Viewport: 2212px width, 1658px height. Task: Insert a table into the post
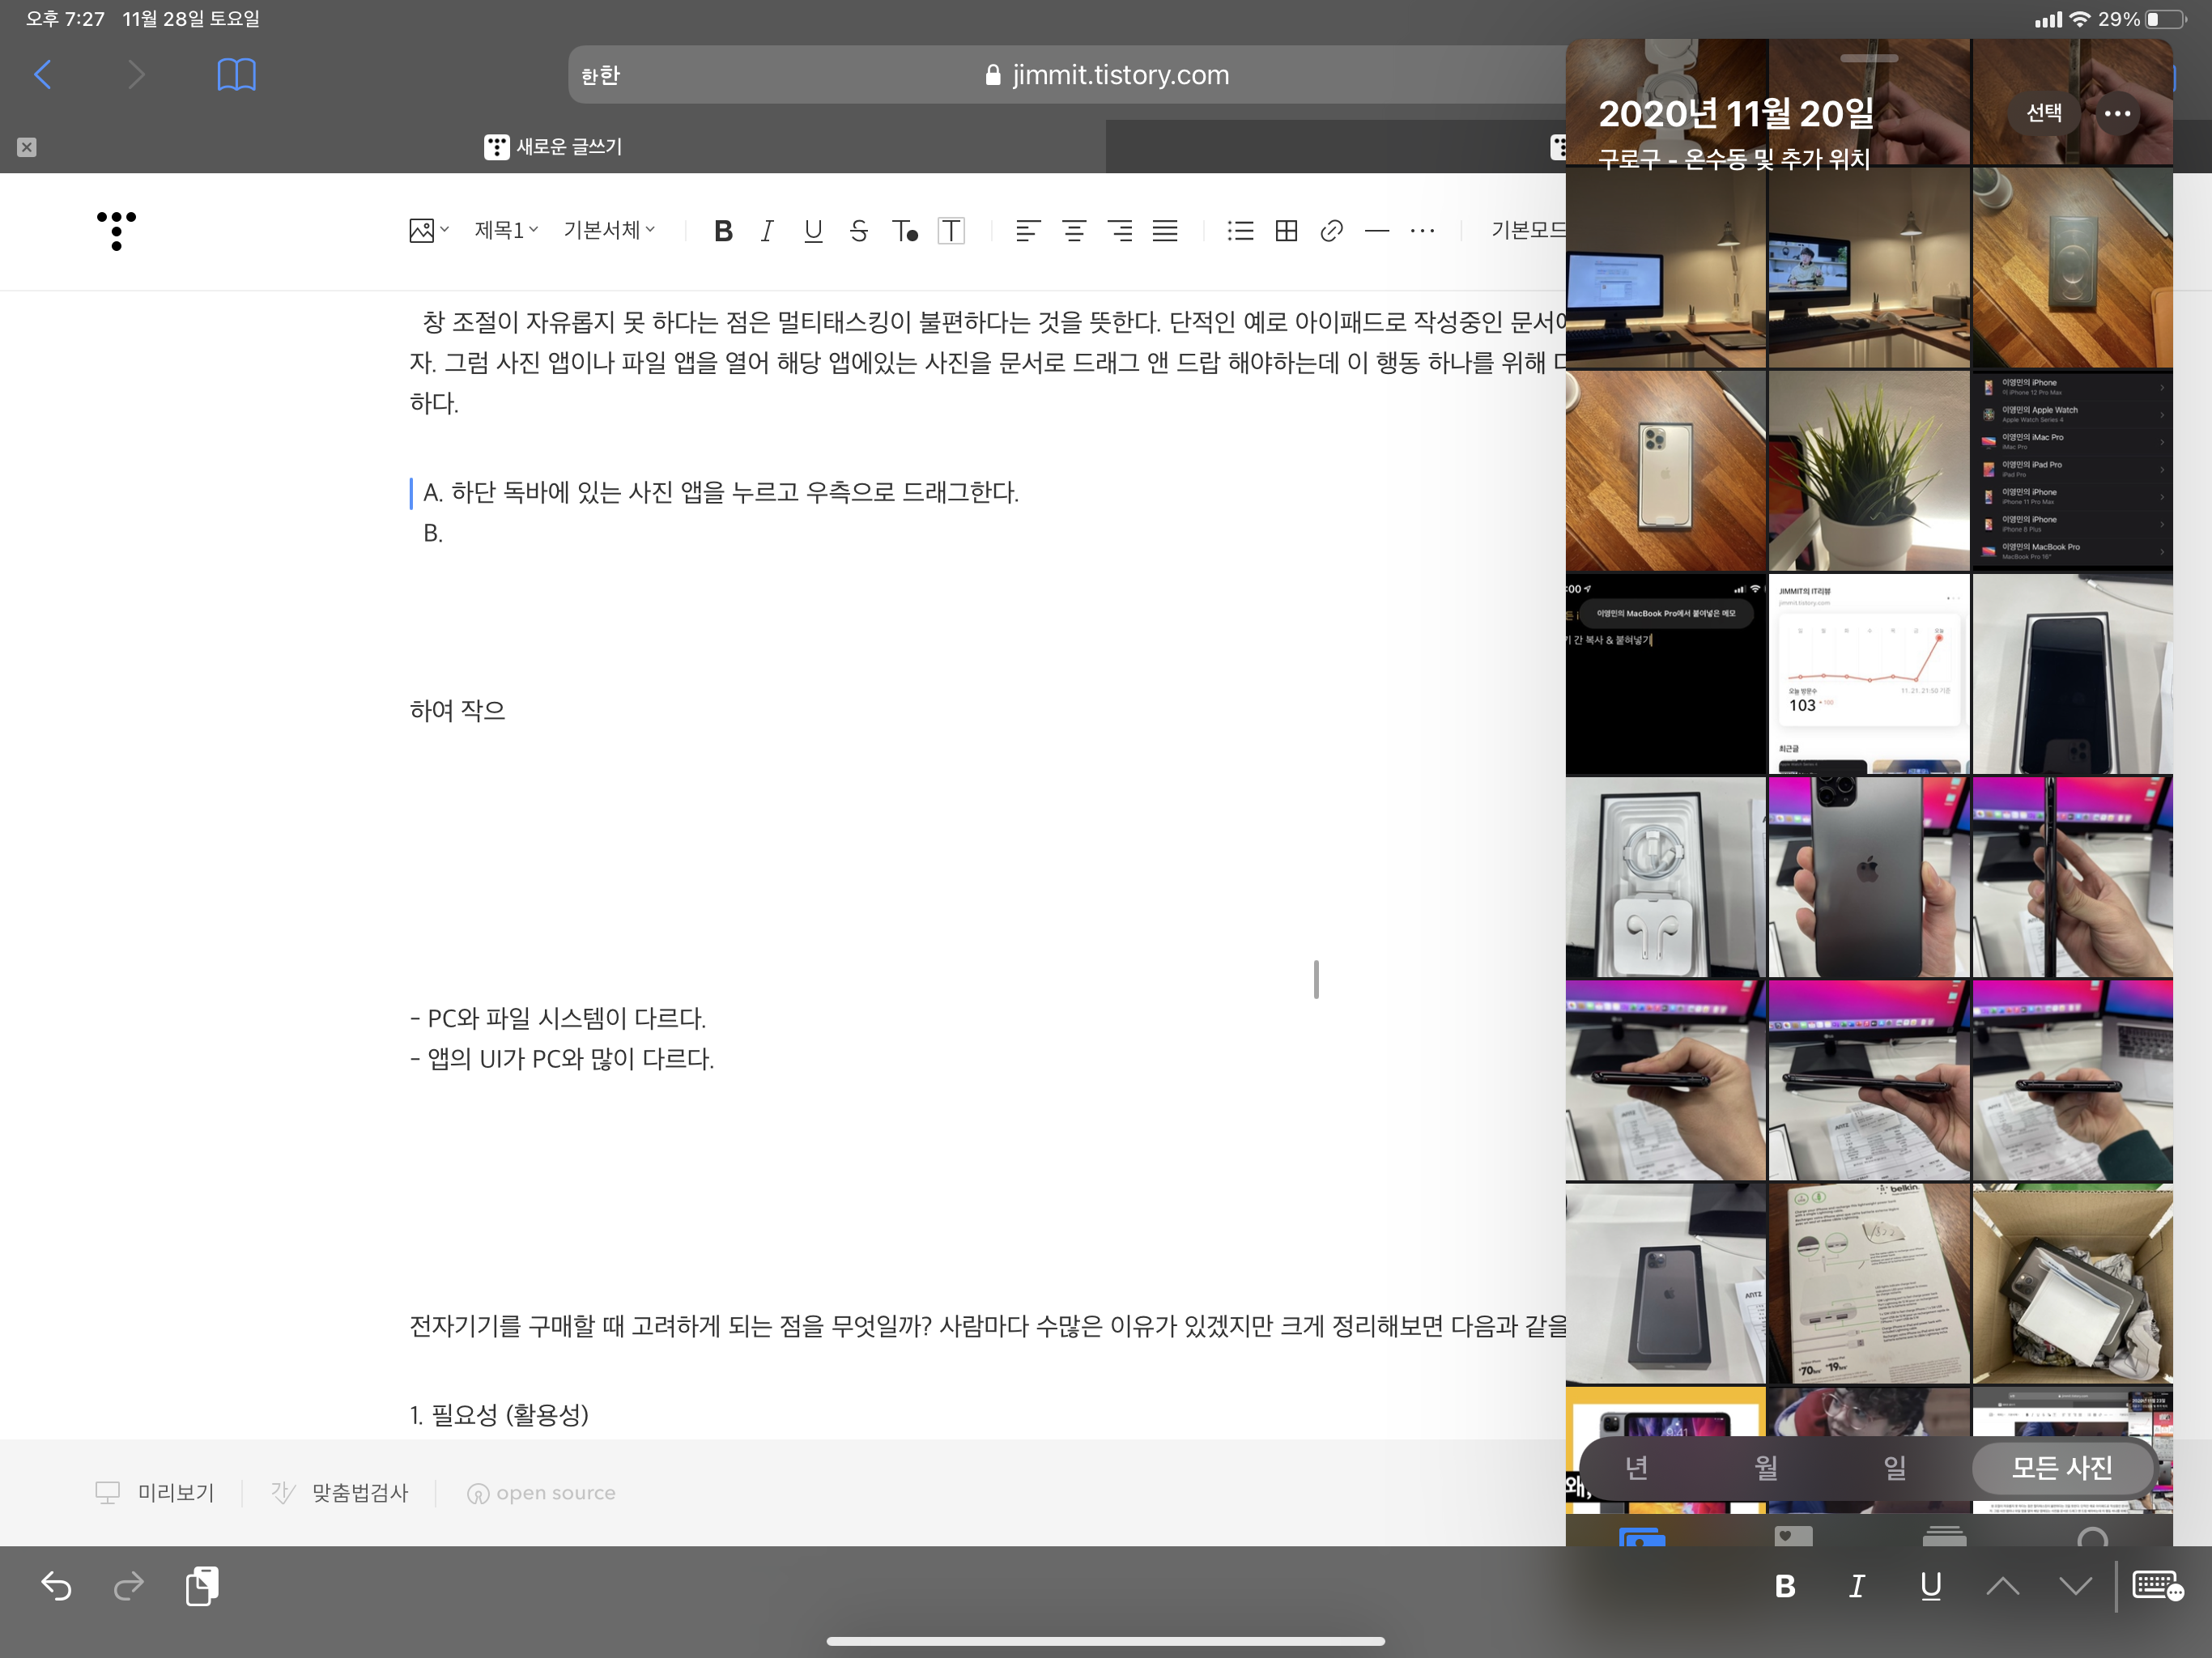pos(1286,231)
